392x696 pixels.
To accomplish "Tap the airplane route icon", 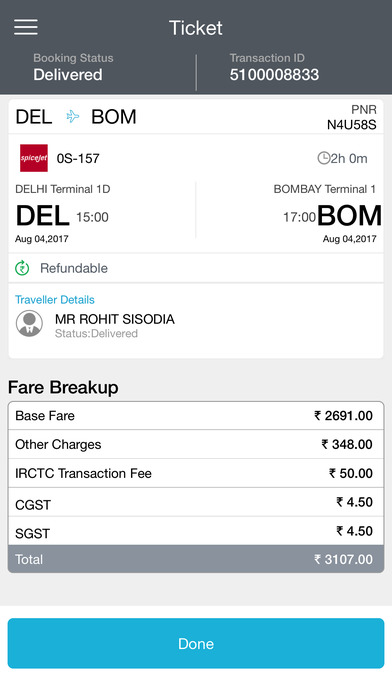I will pos(73,117).
